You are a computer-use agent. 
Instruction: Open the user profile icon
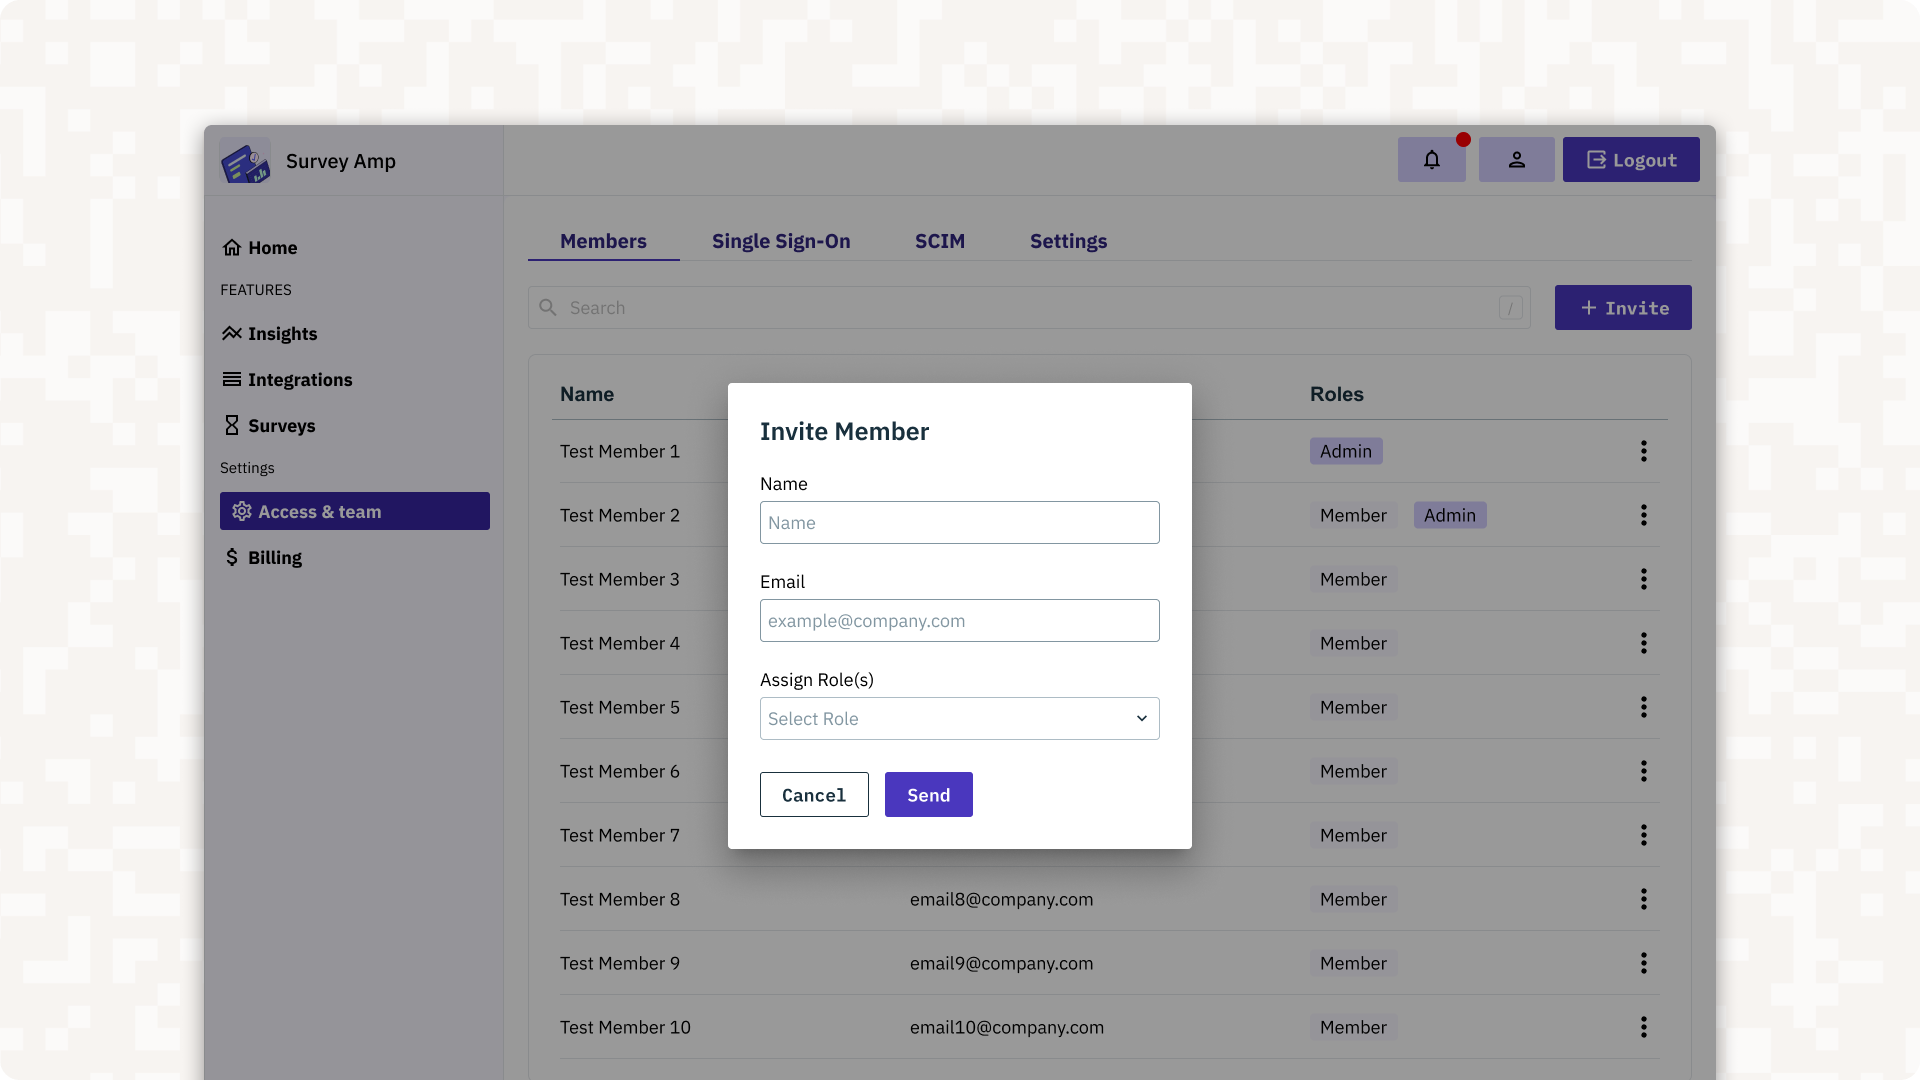1516,160
